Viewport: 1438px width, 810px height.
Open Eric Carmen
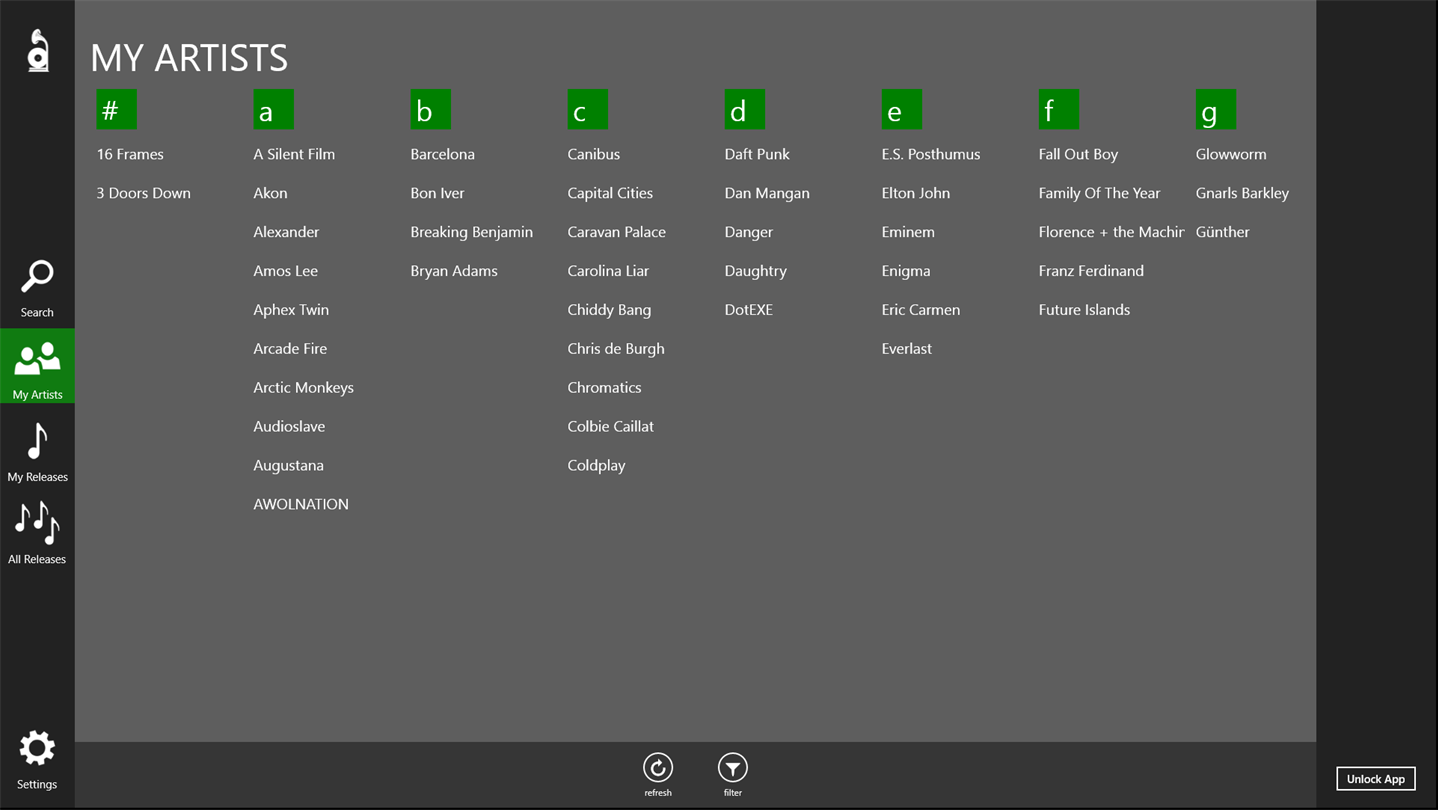click(921, 310)
